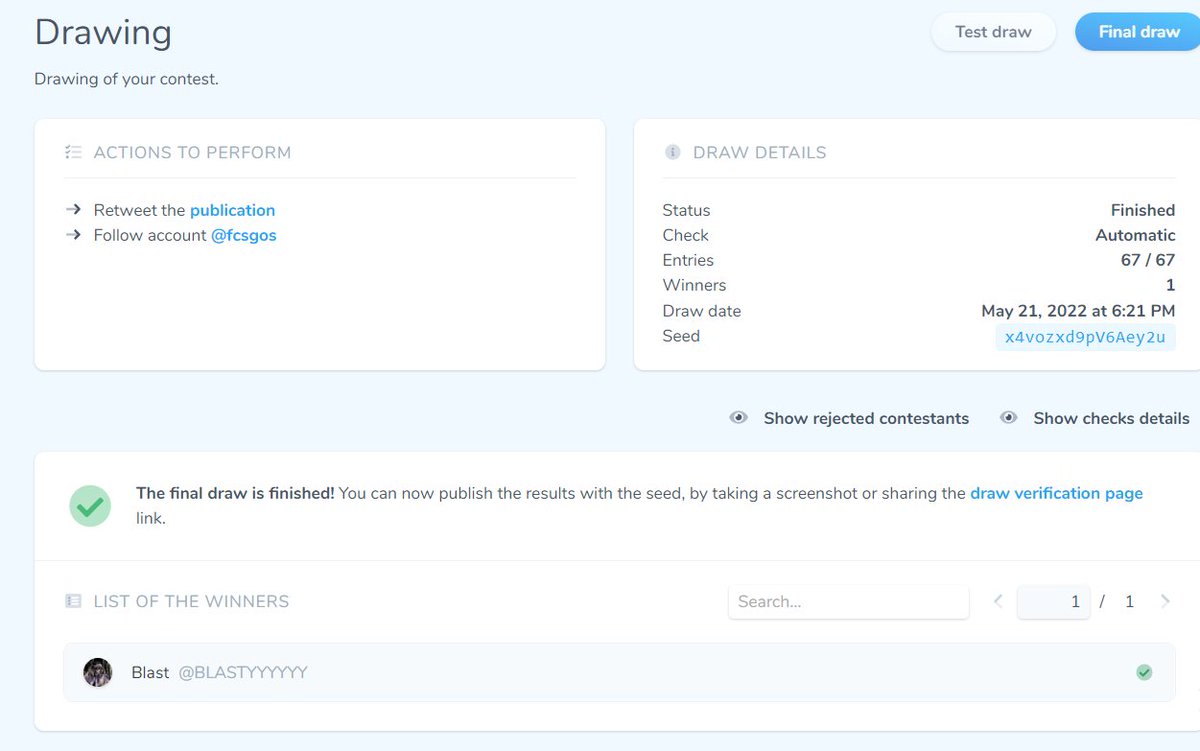
Task: Open the retweet publication link
Action: tap(232, 210)
